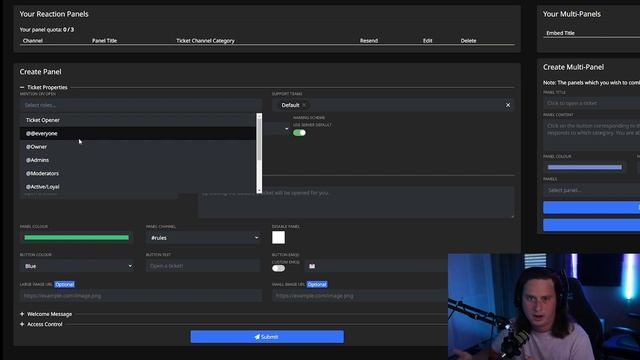640x360 pixels.
Task: Choose @Active/Loyal role option
Action: pyautogui.click(x=138, y=187)
